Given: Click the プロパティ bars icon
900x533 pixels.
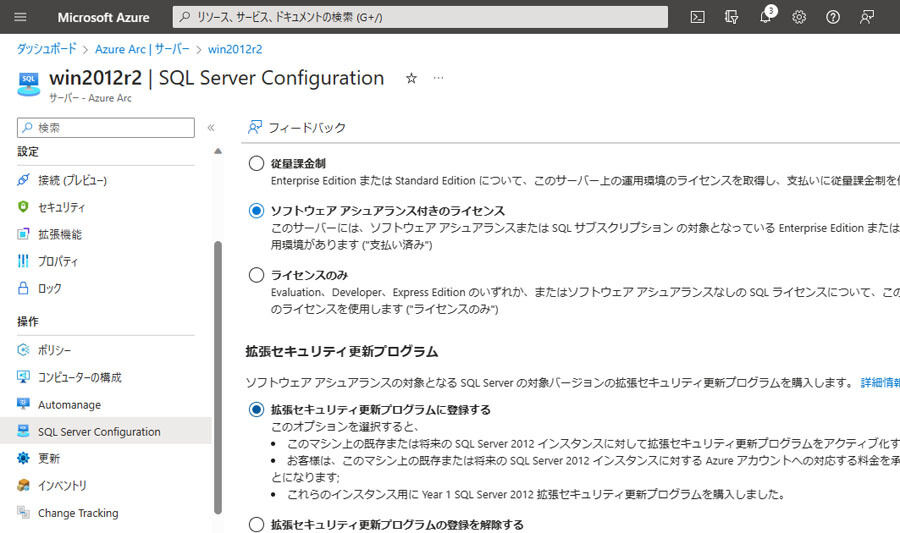Looking at the screenshot, I should [x=23, y=261].
